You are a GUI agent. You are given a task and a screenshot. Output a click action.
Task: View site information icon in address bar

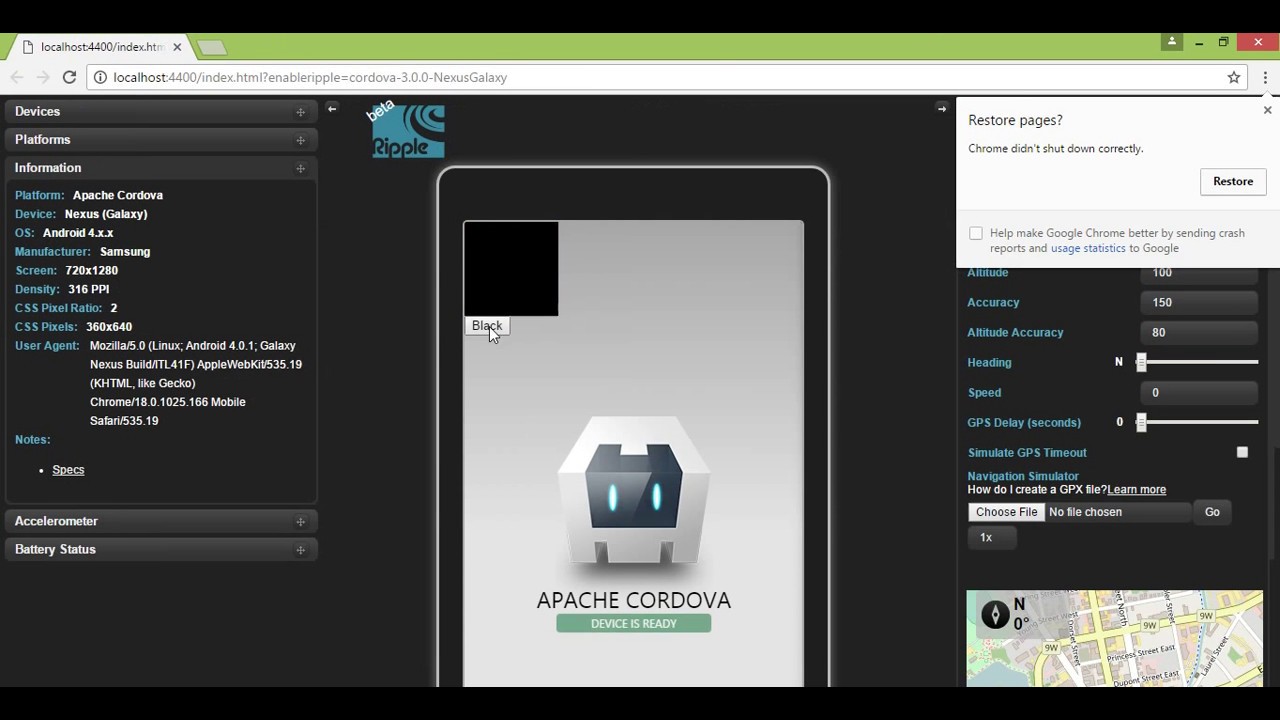point(100,77)
